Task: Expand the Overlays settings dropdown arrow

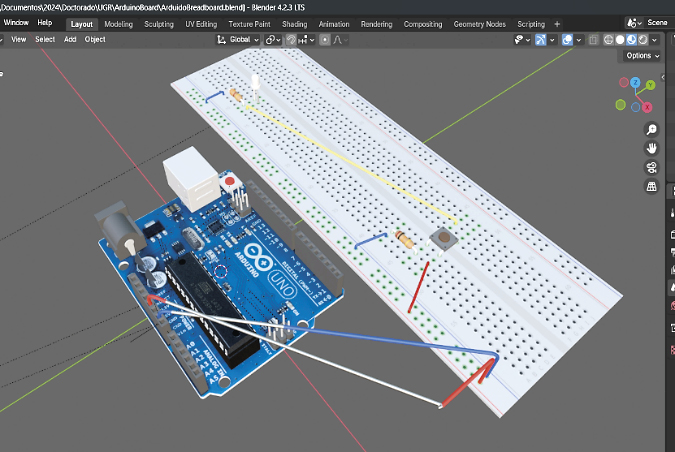Action: pos(579,40)
